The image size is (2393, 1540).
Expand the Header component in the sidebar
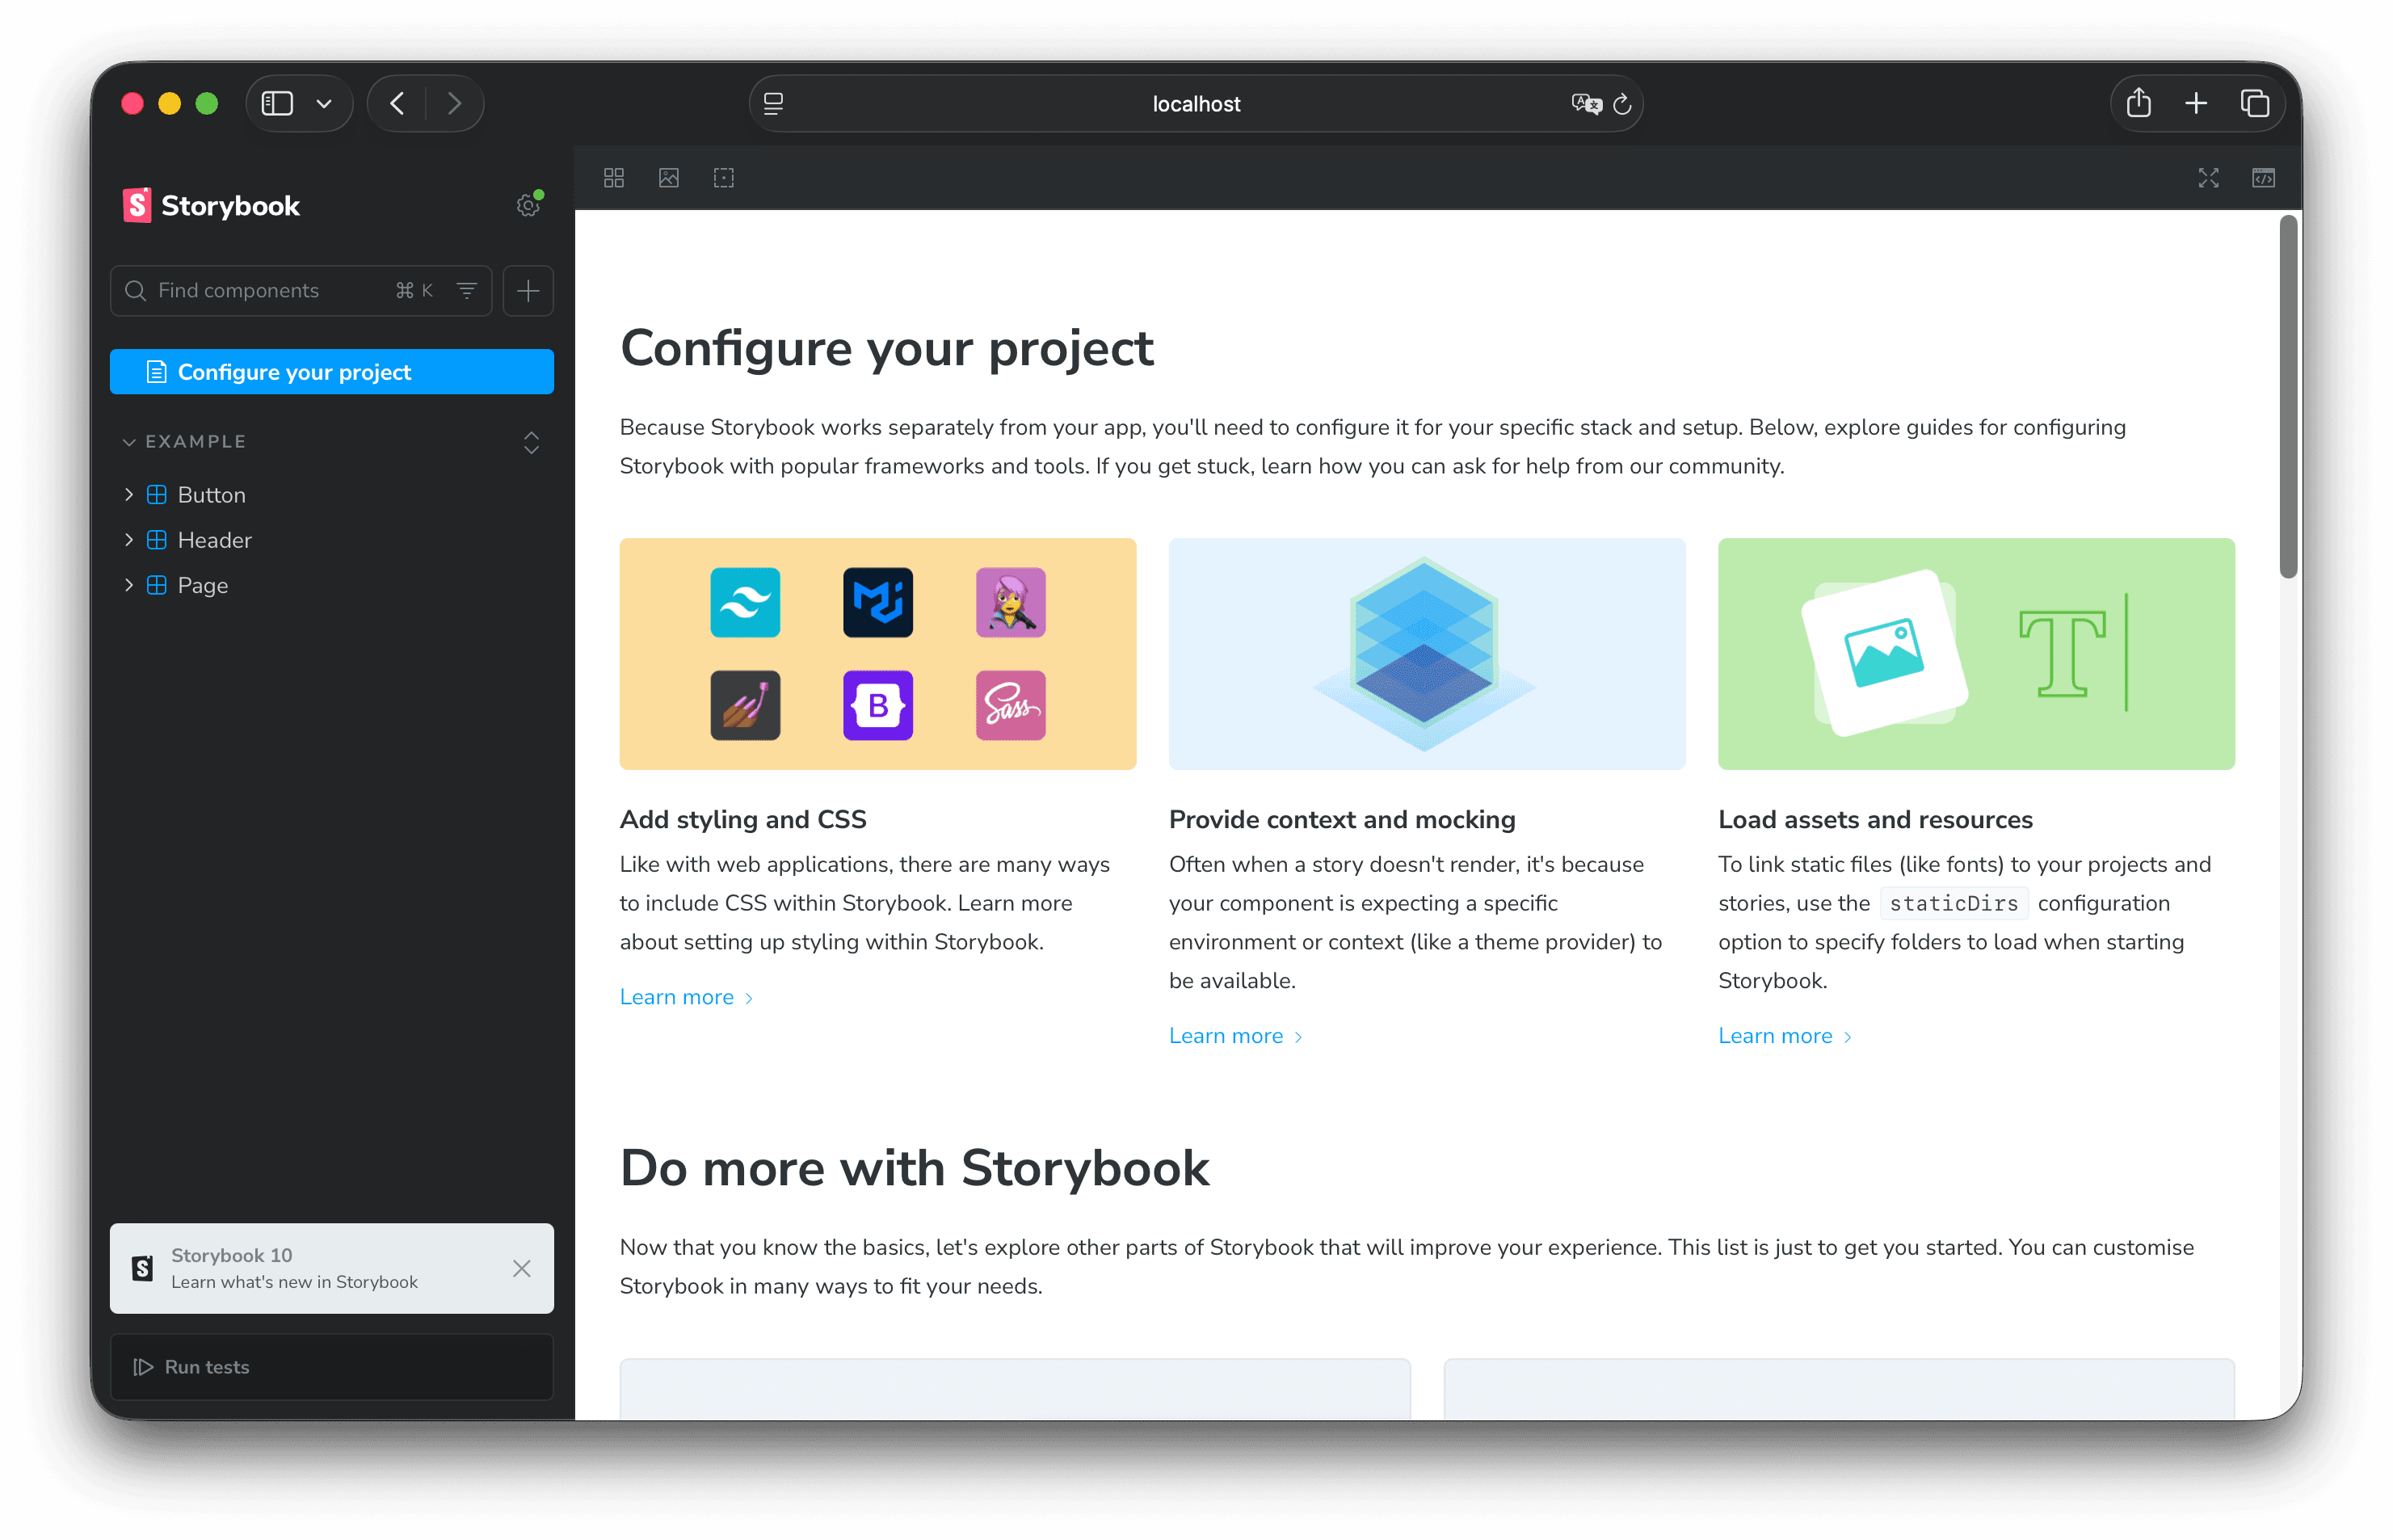[x=129, y=540]
